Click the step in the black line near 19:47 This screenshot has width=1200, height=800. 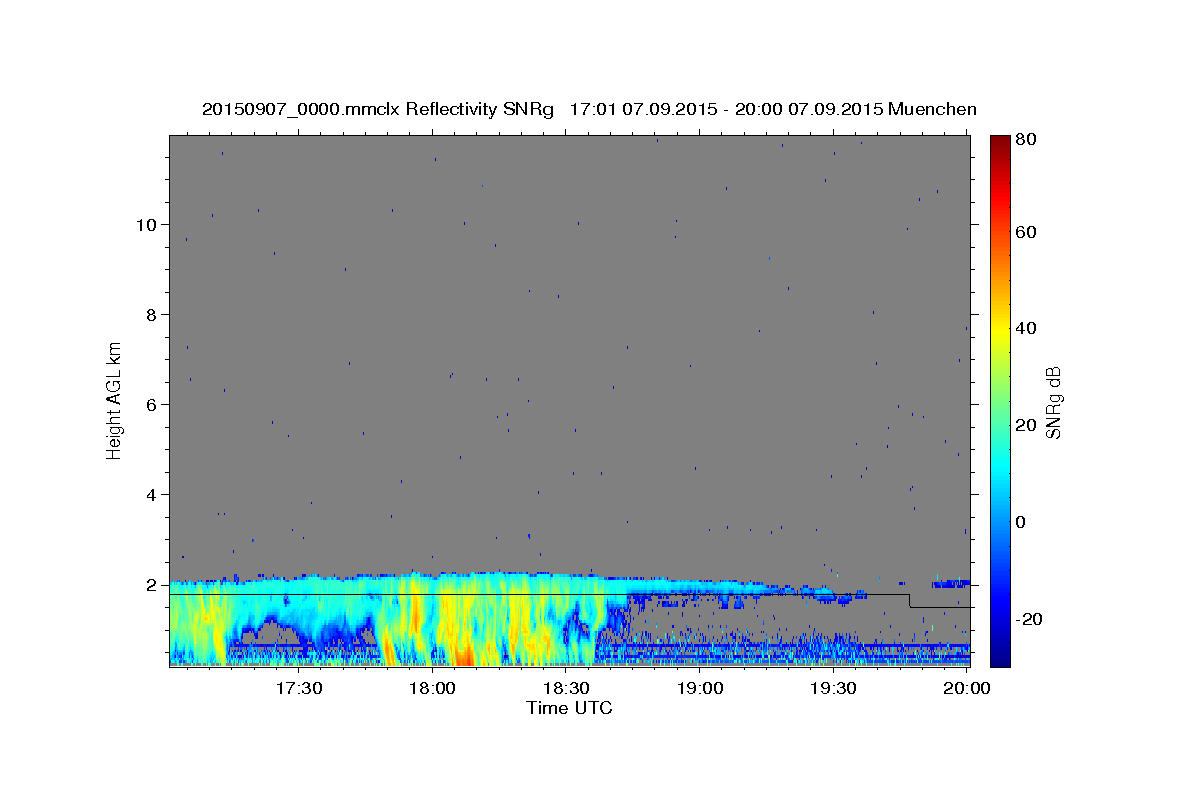pyautogui.click(x=909, y=601)
